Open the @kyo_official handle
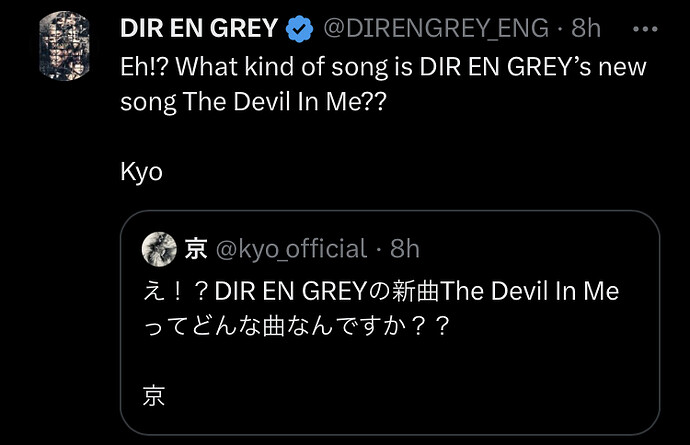 (x=291, y=249)
